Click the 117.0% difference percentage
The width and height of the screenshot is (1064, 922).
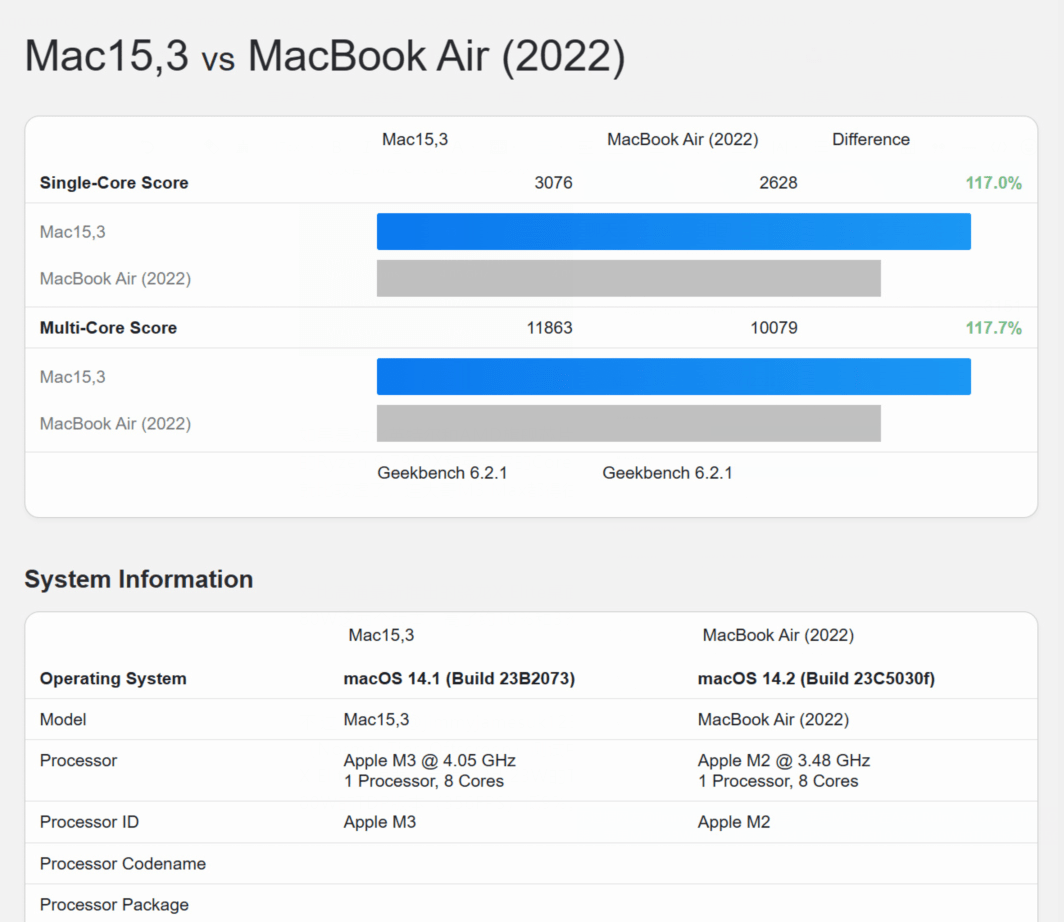[x=993, y=183]
